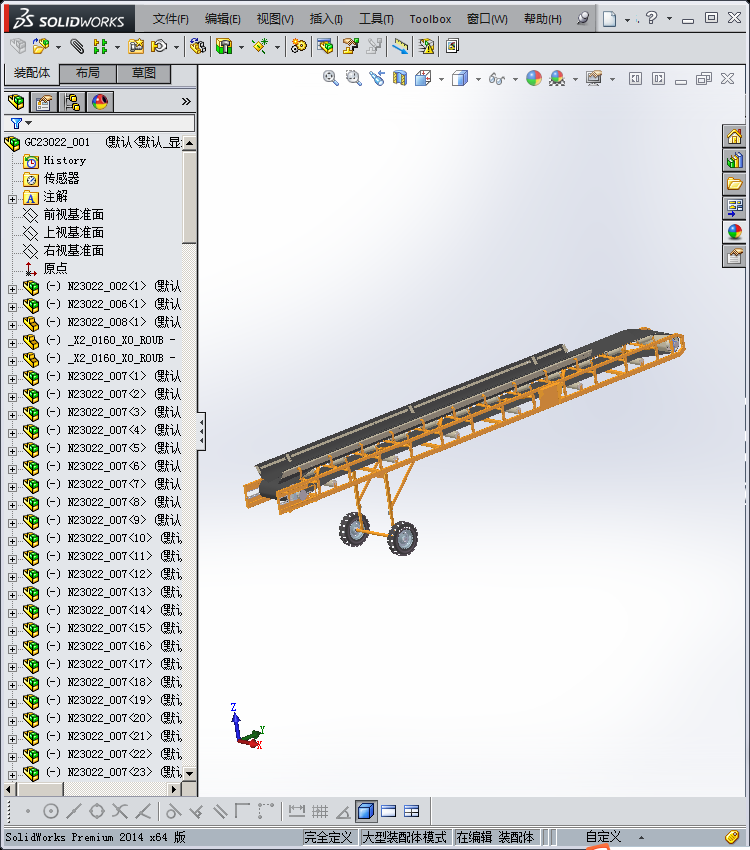This screenshot has width=750, height=850.
Task: Toggle grid display icon in sketch toolbar
Action: (320, 812)
